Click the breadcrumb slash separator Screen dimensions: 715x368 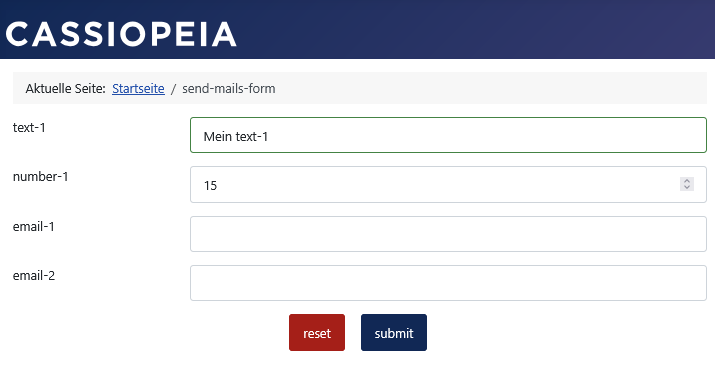pyautogui.click(x=173, y=88)
